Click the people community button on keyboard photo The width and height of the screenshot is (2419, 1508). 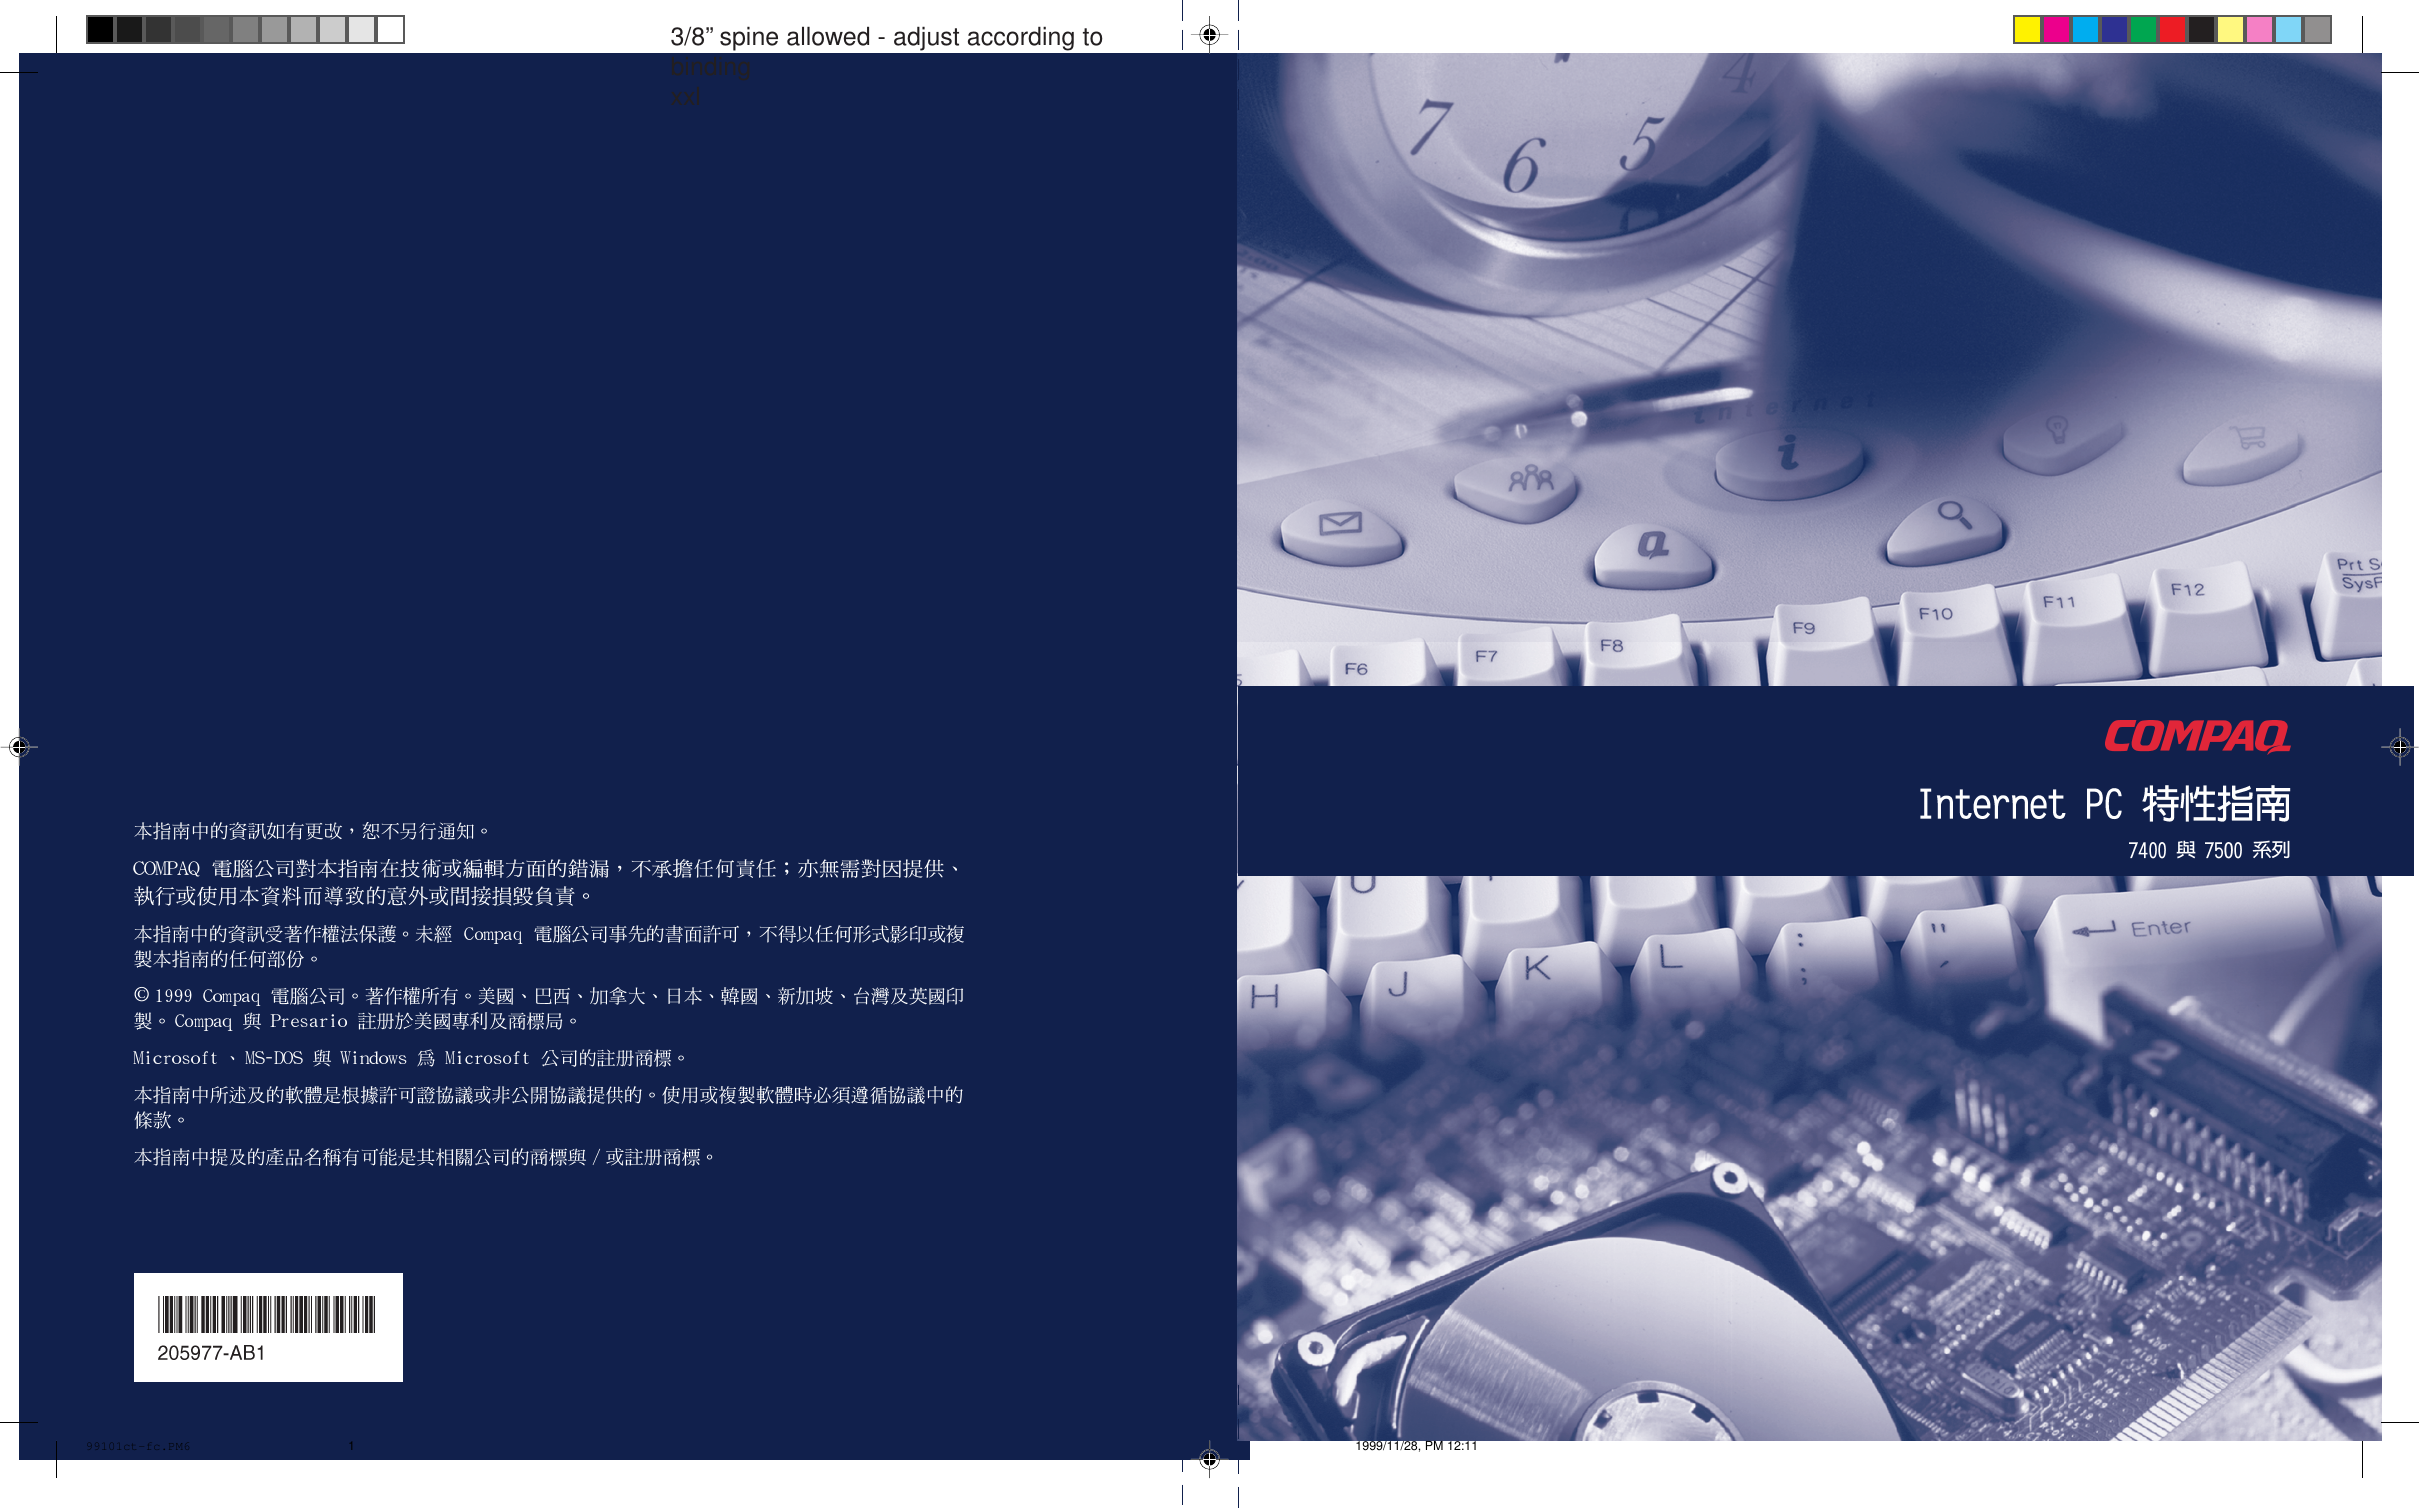(x=1518, y=488)
